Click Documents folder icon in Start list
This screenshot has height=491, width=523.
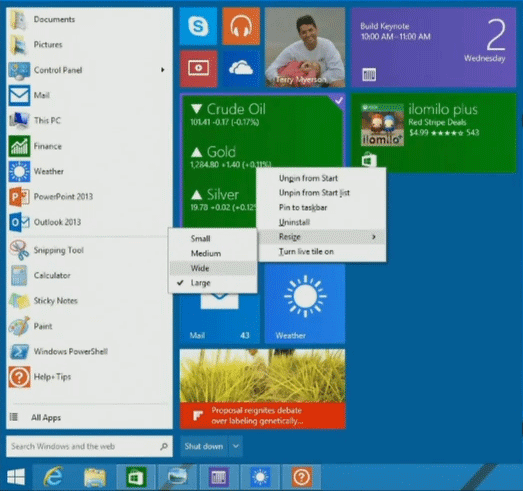click(x=19, y=19)
